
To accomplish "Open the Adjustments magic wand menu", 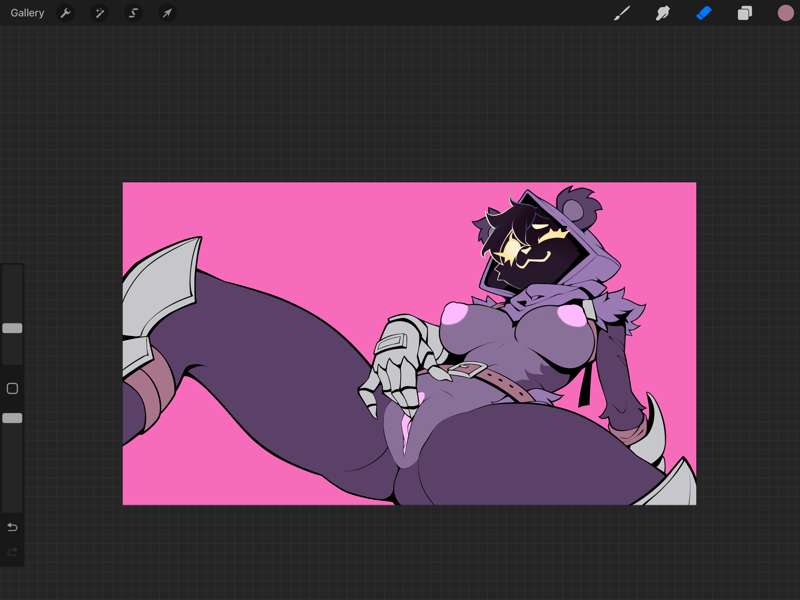I will point(99,13).
